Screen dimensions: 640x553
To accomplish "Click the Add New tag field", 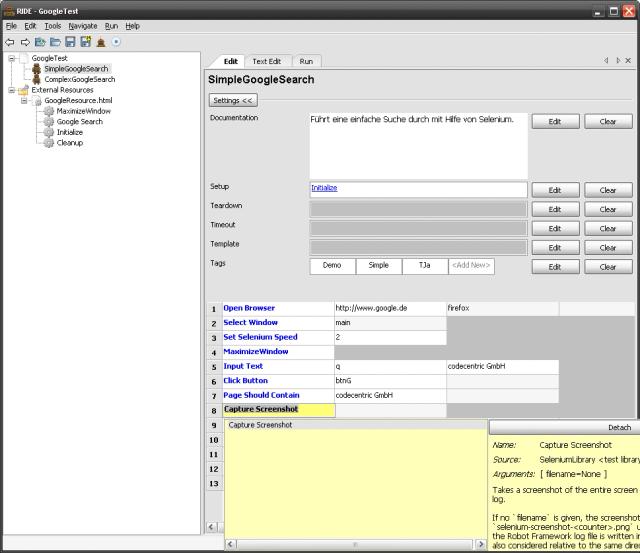I will coord(470,266).
